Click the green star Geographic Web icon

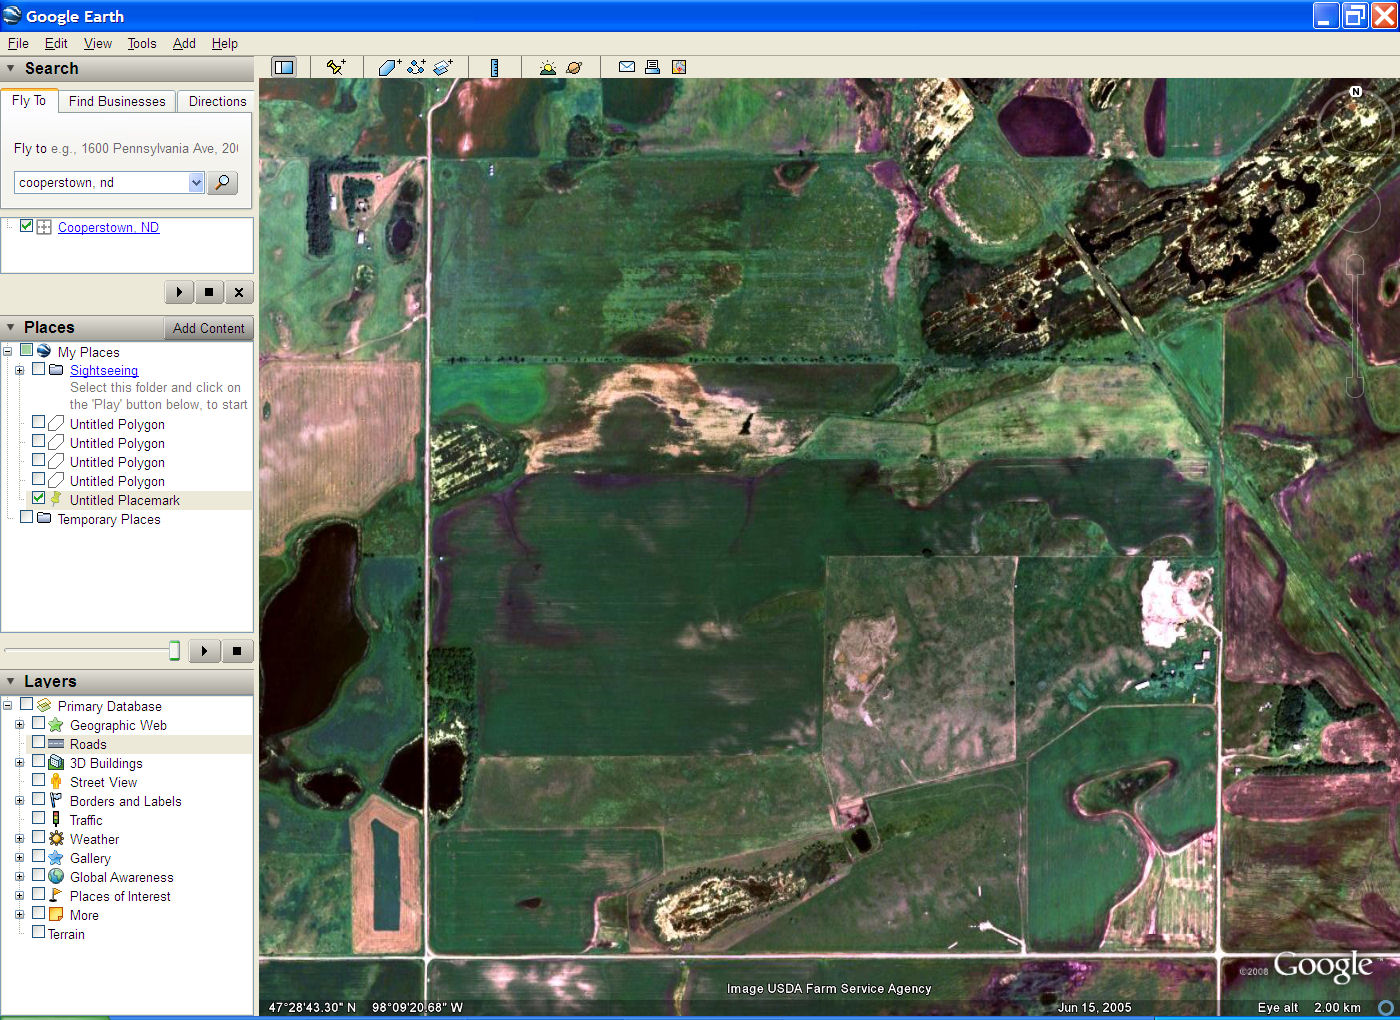click(56, 724)
